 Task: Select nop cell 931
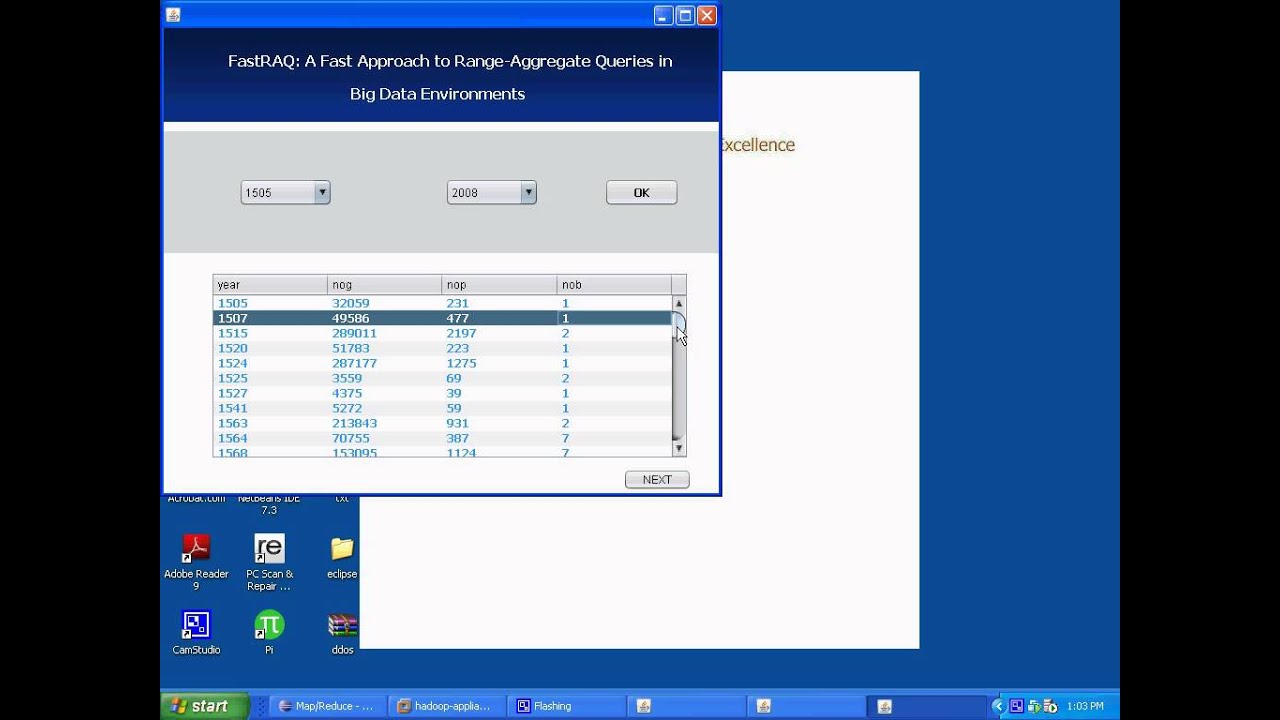click(499, 423)
